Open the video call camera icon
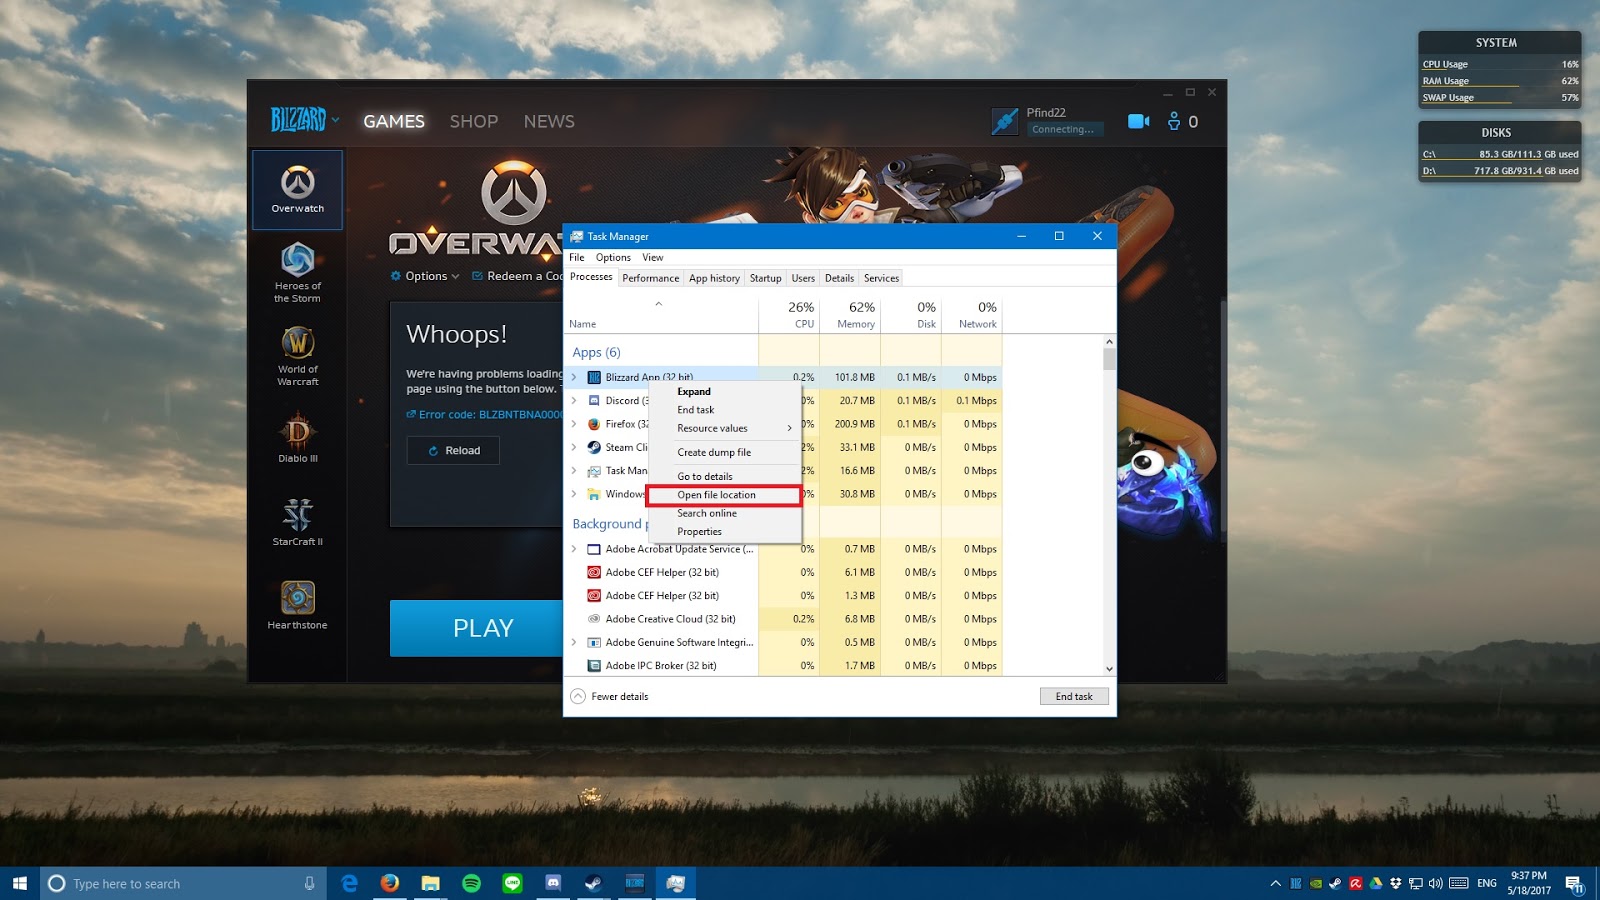1600x900 pixels. pyautogui.click(x=1138, y=121)
